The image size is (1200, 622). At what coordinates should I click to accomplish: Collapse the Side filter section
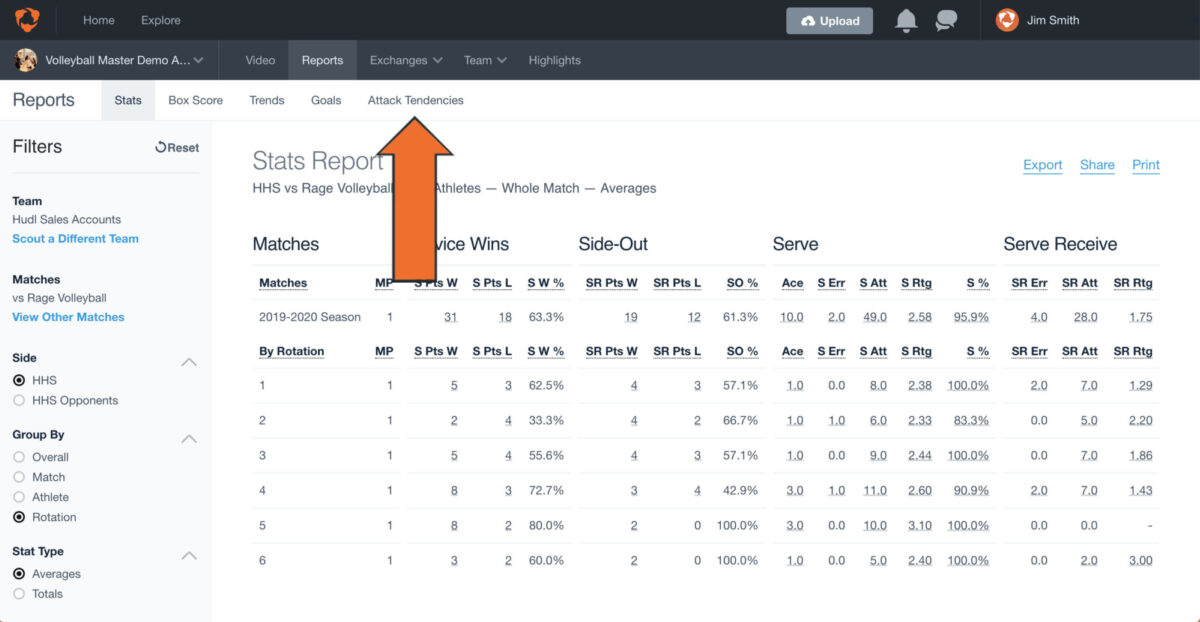[x=189, y=362]
